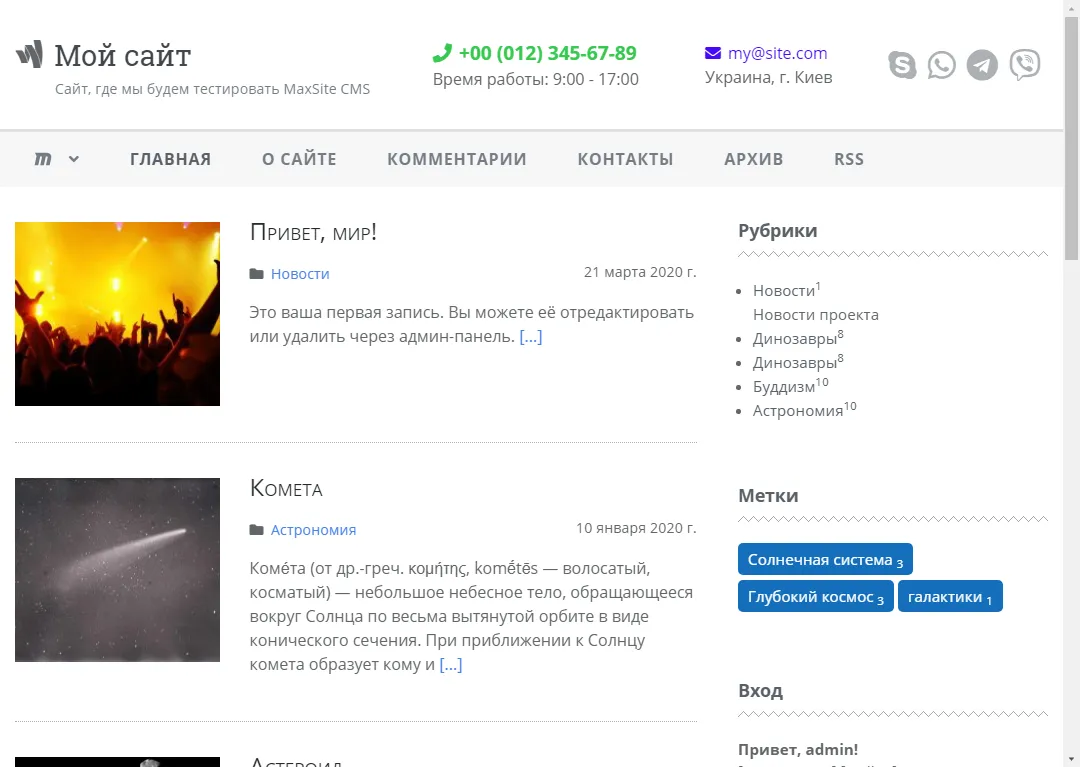
Task: Go to the КОНТАКТЫ menu item
Action: (x=625, y=159)
